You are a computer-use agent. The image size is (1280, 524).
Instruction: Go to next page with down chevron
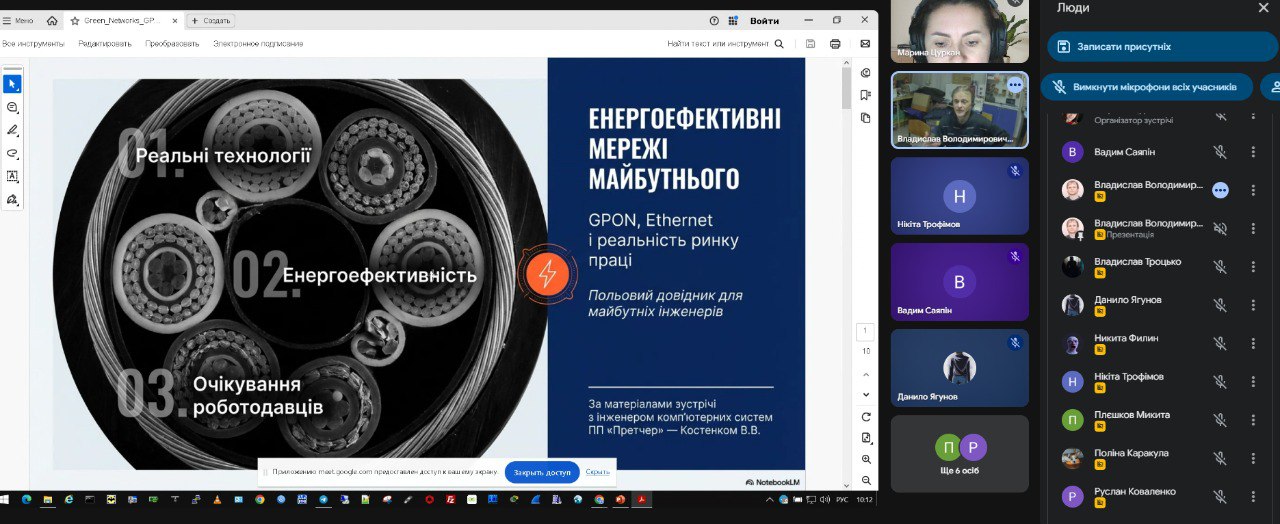[x=866, y=393]
